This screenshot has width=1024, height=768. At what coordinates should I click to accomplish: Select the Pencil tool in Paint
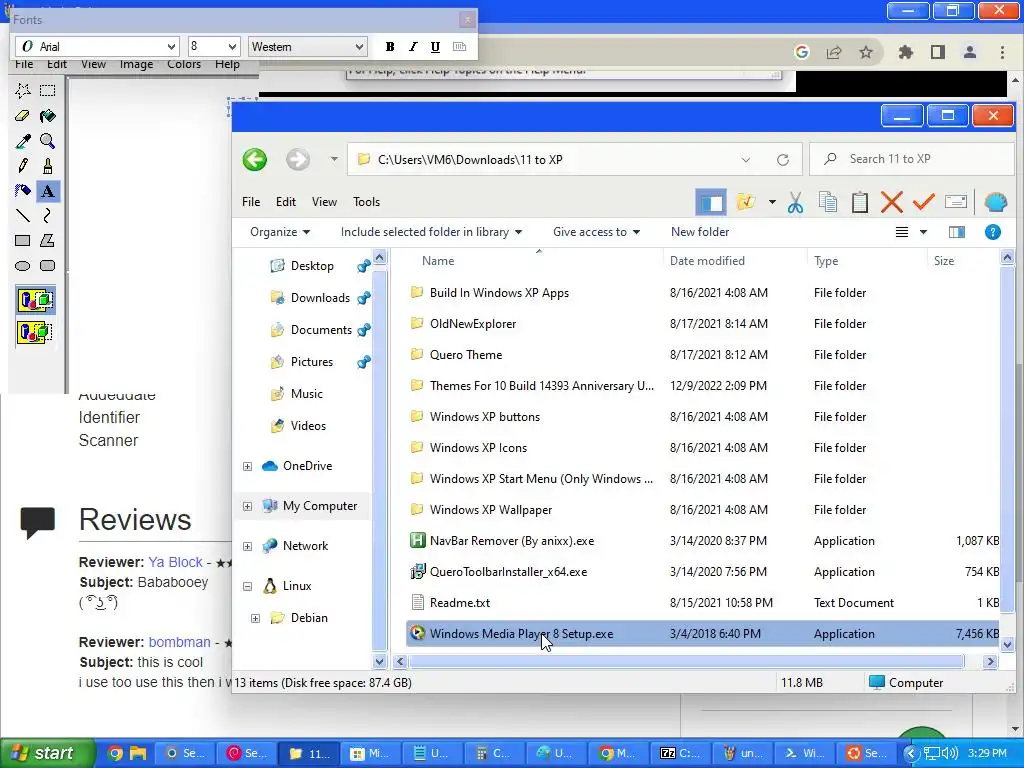pyautogui.click(x=23, y=166)
